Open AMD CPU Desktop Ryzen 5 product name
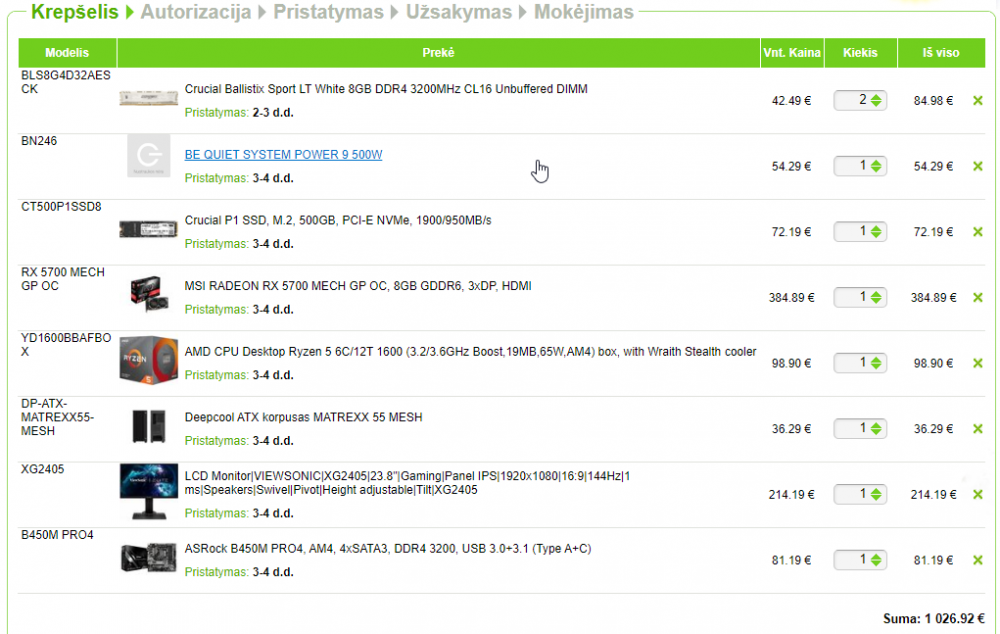 470,352
